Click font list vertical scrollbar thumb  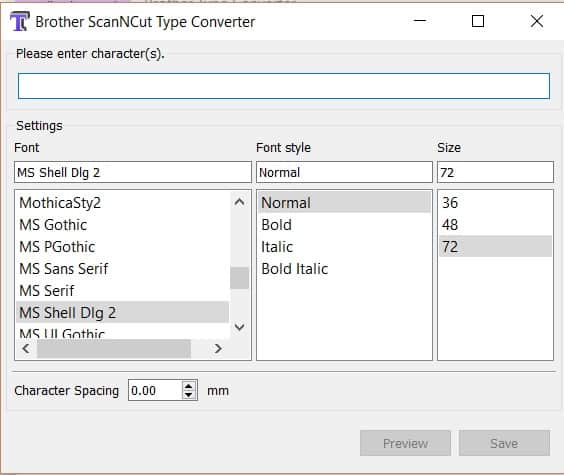[x=240, y=278]
